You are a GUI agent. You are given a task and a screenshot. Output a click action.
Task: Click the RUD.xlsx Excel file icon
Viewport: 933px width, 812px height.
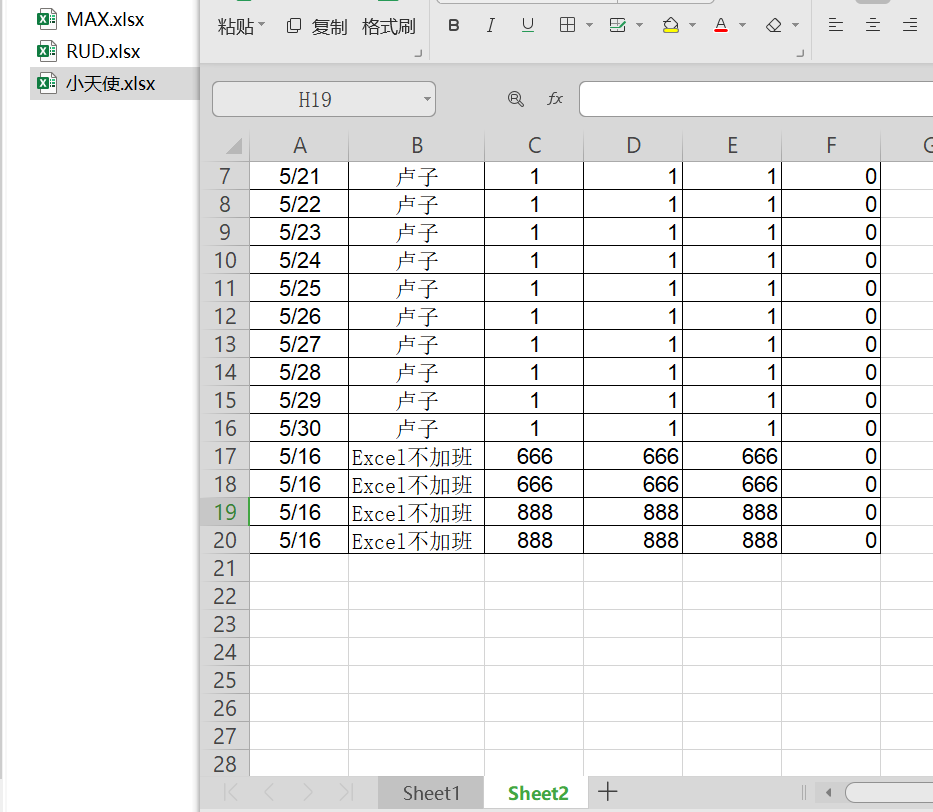46,51
